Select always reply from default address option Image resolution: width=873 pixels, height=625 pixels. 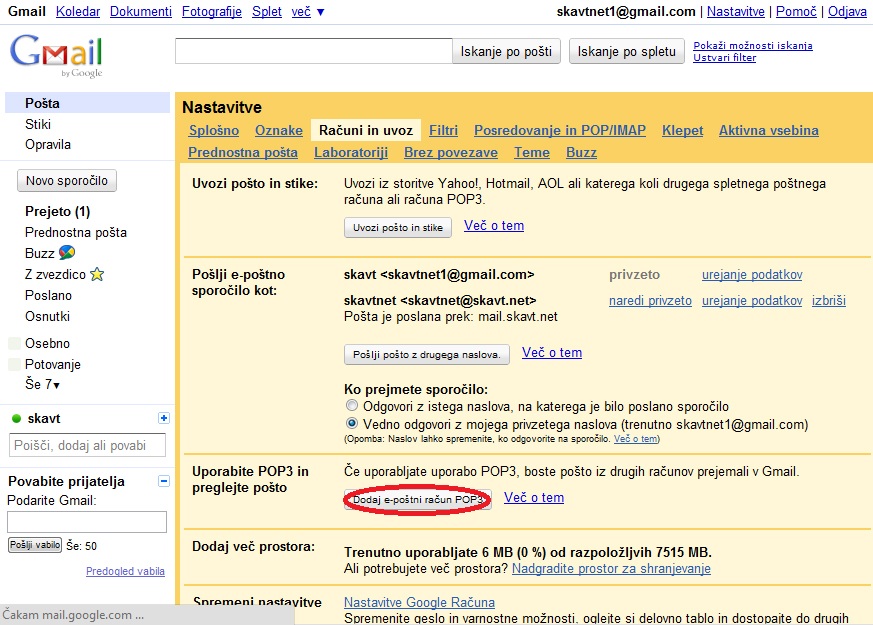point(351,423)
